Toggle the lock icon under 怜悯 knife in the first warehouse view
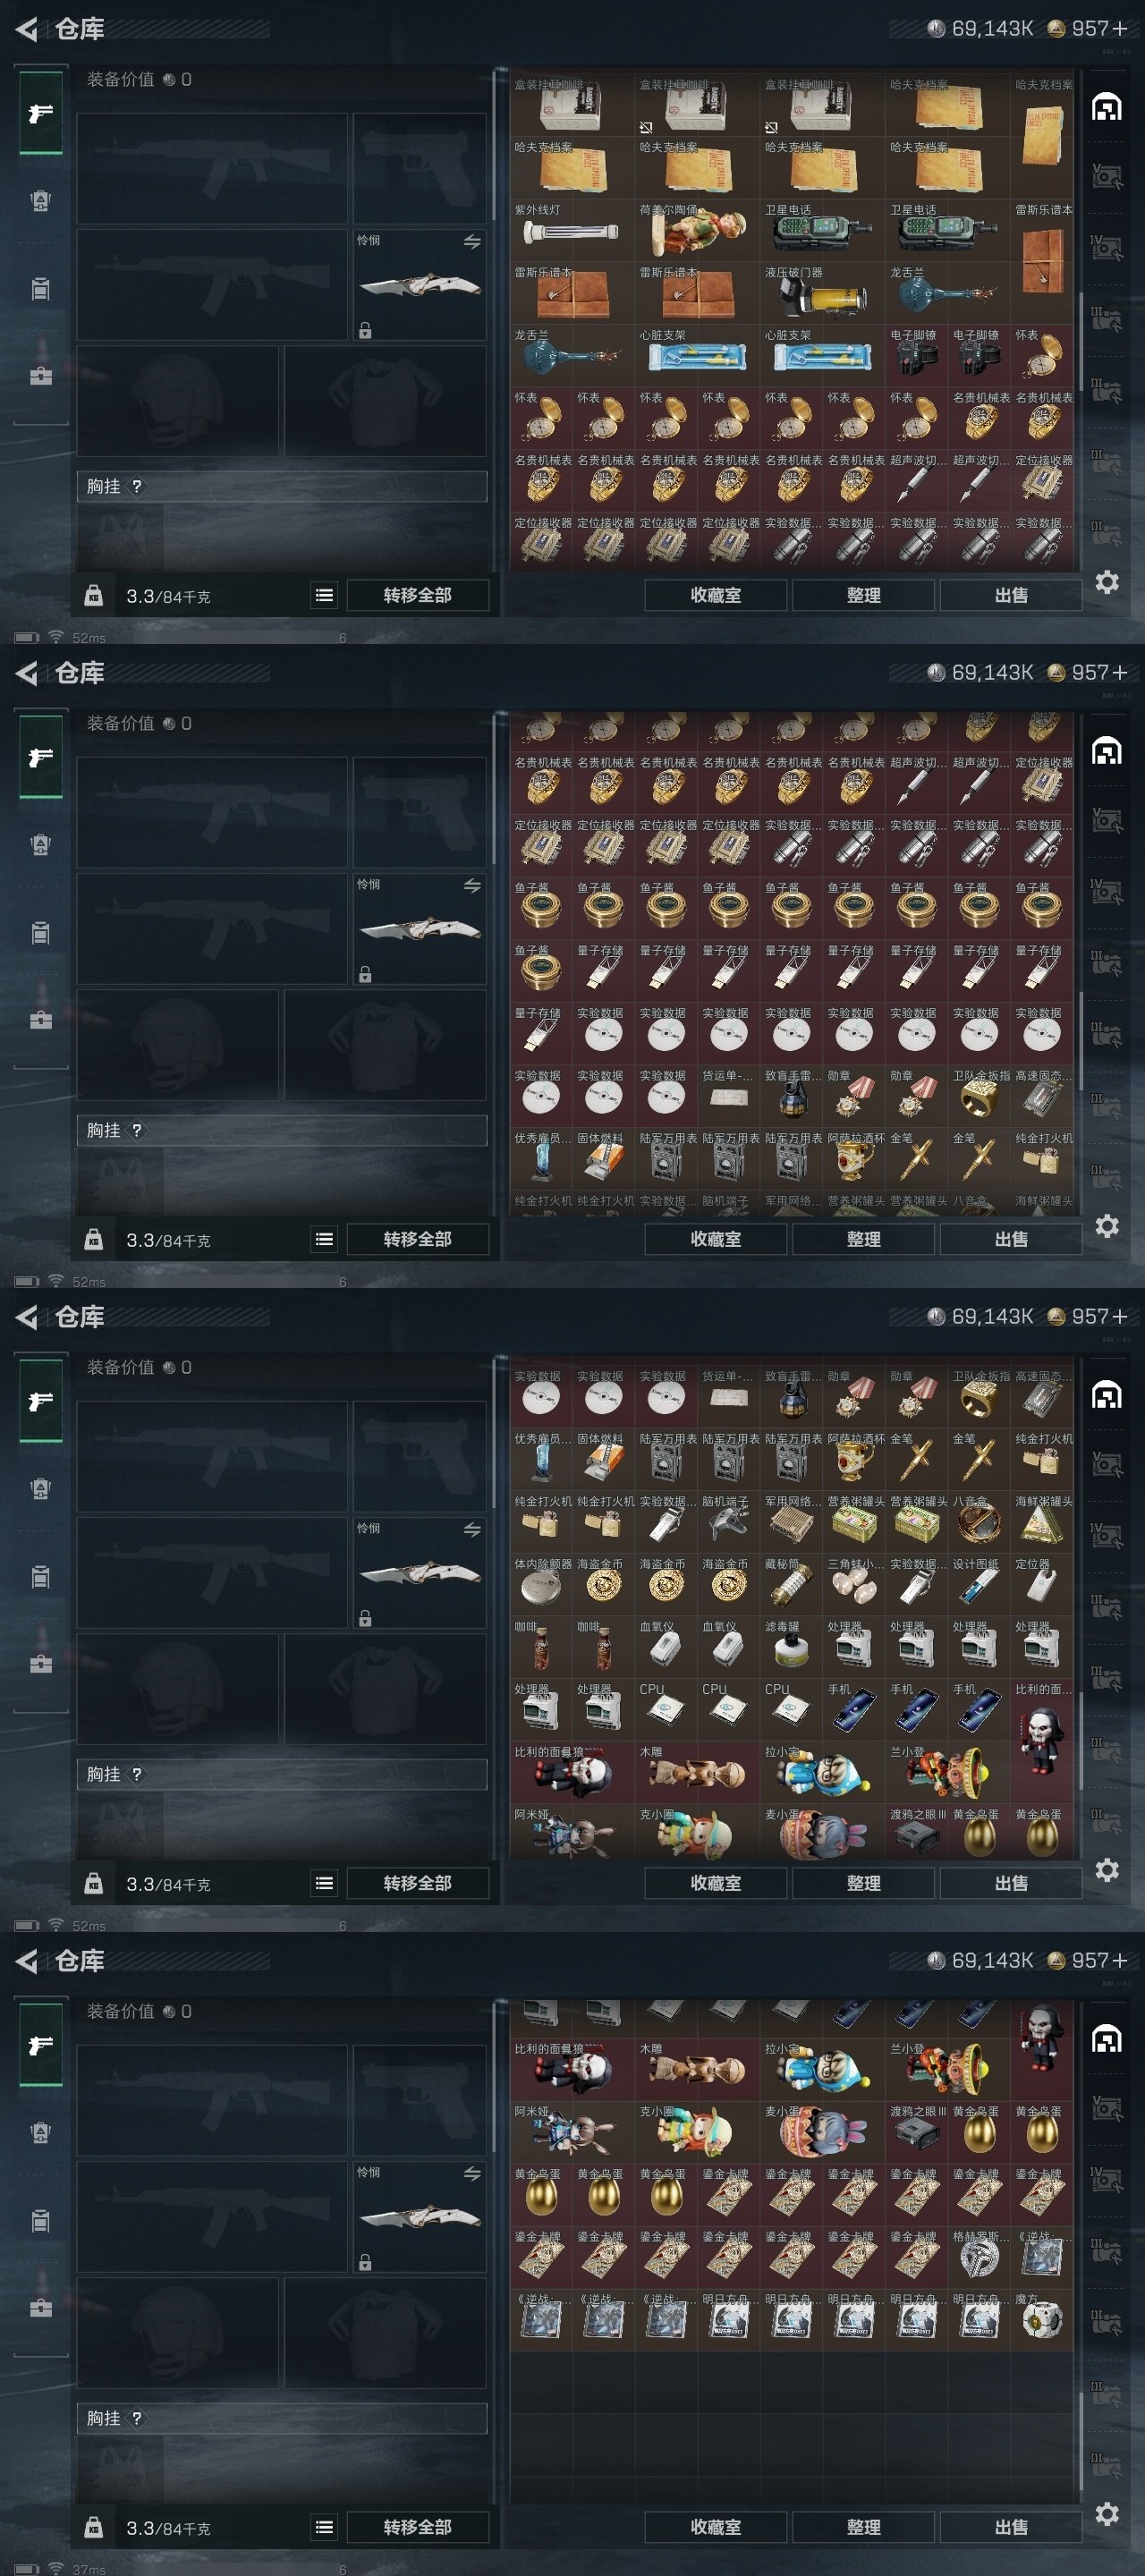Image resolution: width=1145 pixels, height=2576 pixels. (x=365, y=330)
